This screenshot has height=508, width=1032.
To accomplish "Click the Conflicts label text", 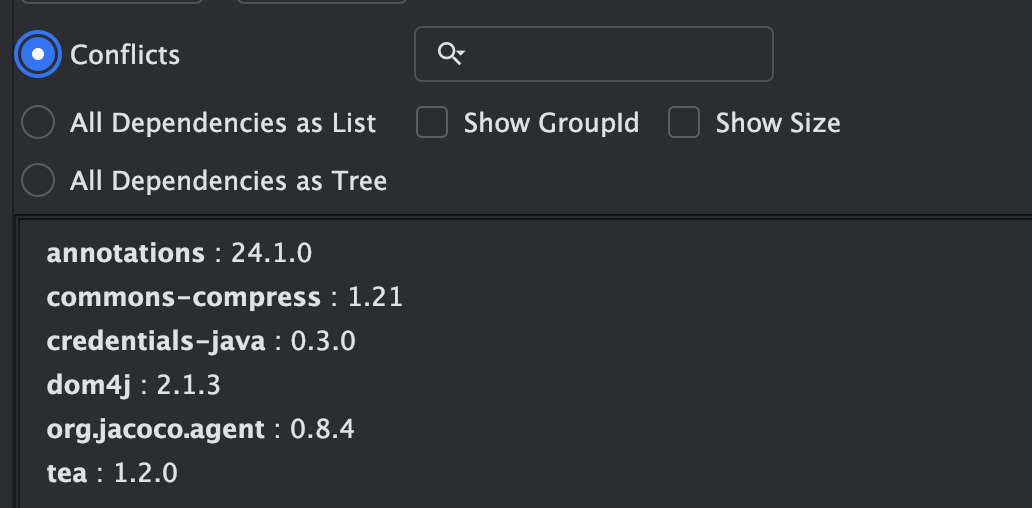I will click(125, 54).
